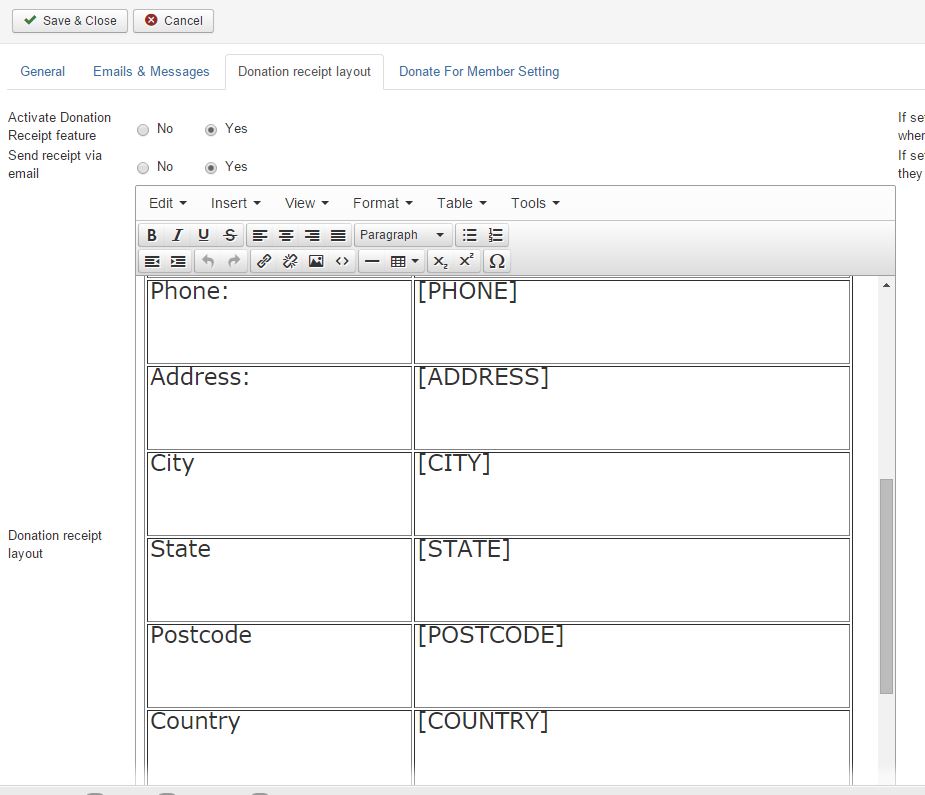Open the Format menu dropdown
The width and height of the screenshot is (925, 795).
click(382, 203)
